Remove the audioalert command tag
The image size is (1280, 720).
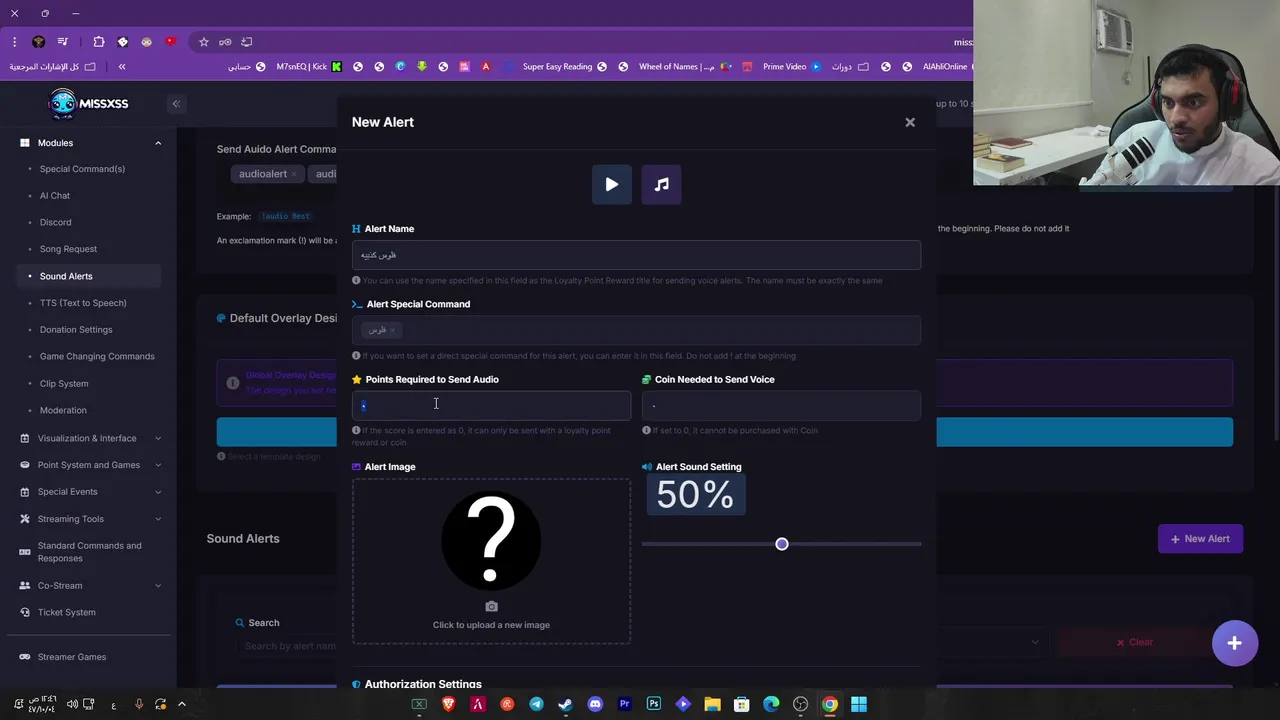click(x=293, y=174)
